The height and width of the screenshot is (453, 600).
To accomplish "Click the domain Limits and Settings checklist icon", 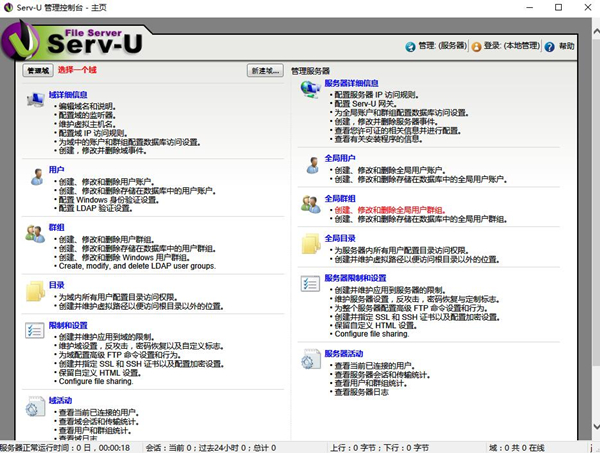I will (35, 331).
